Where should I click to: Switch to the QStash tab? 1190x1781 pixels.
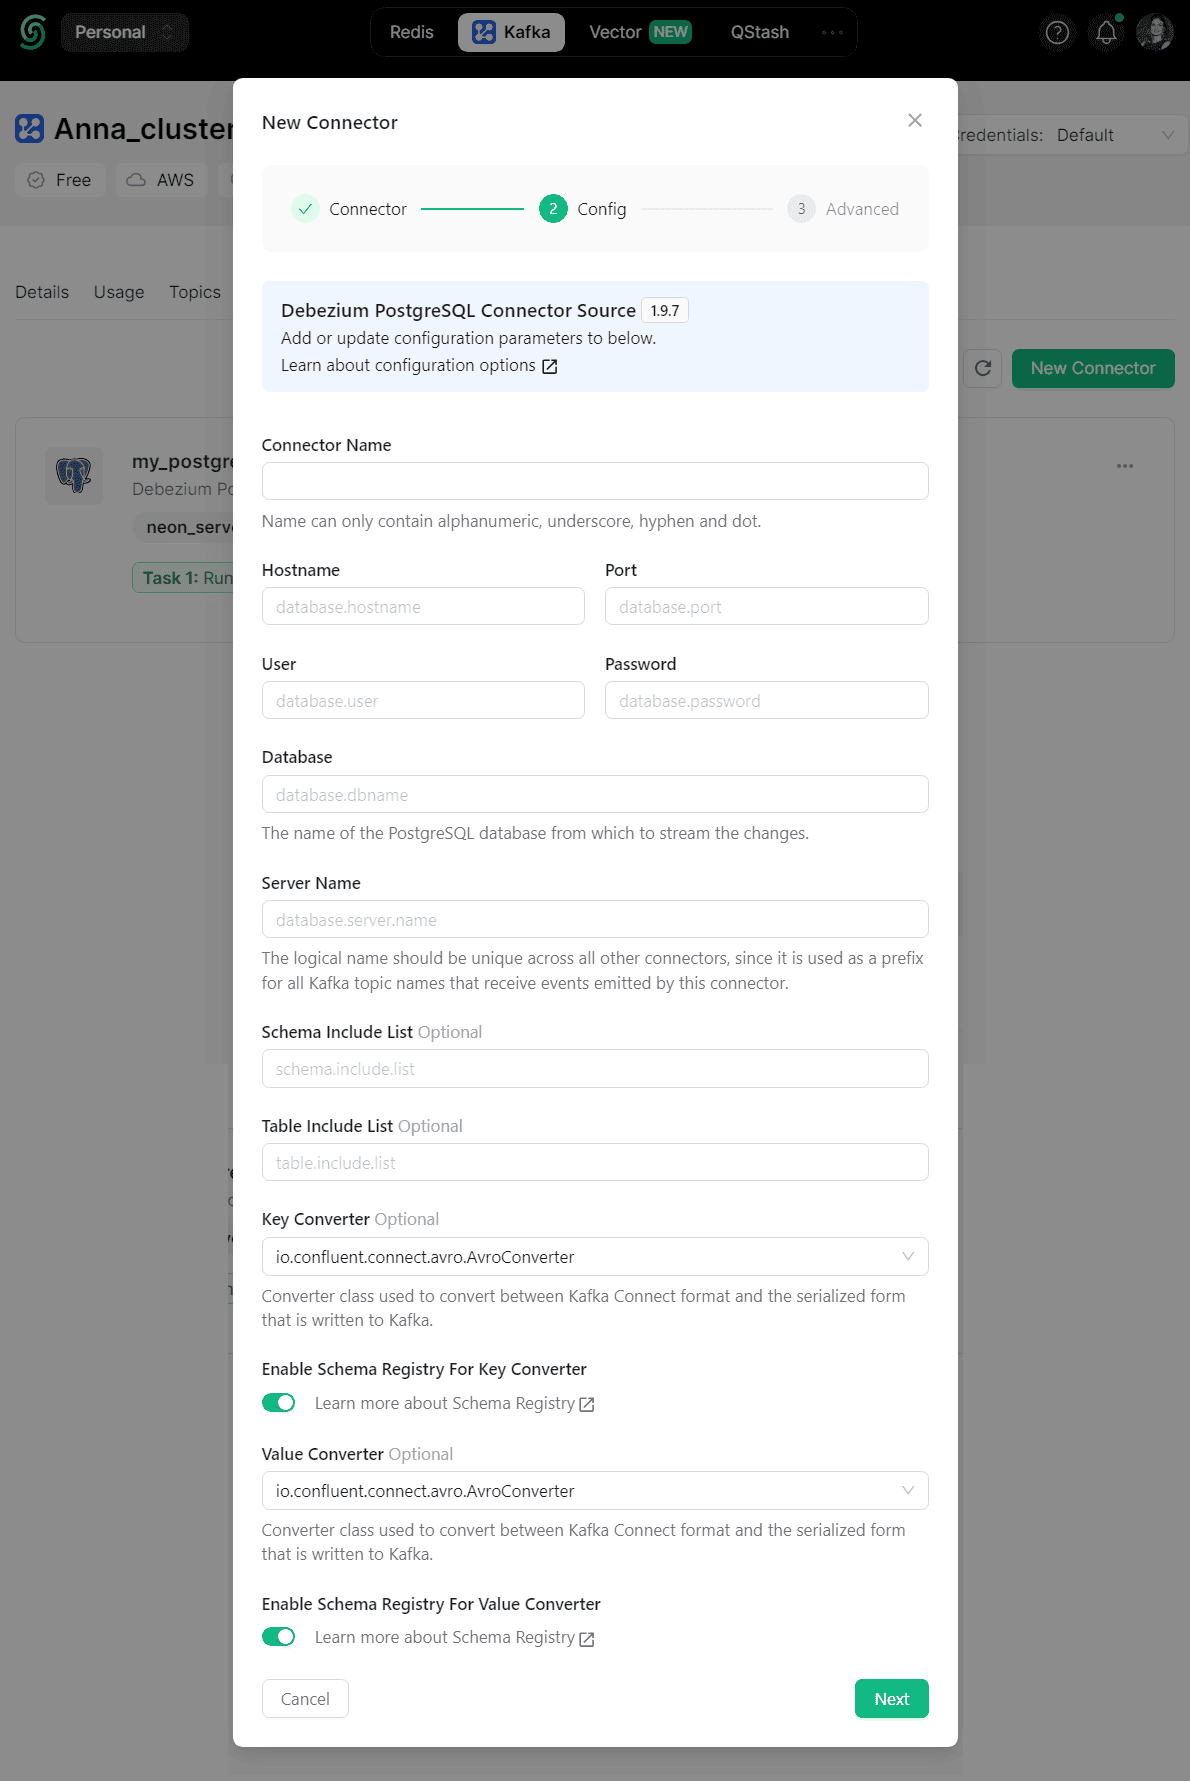pos(760,32)
